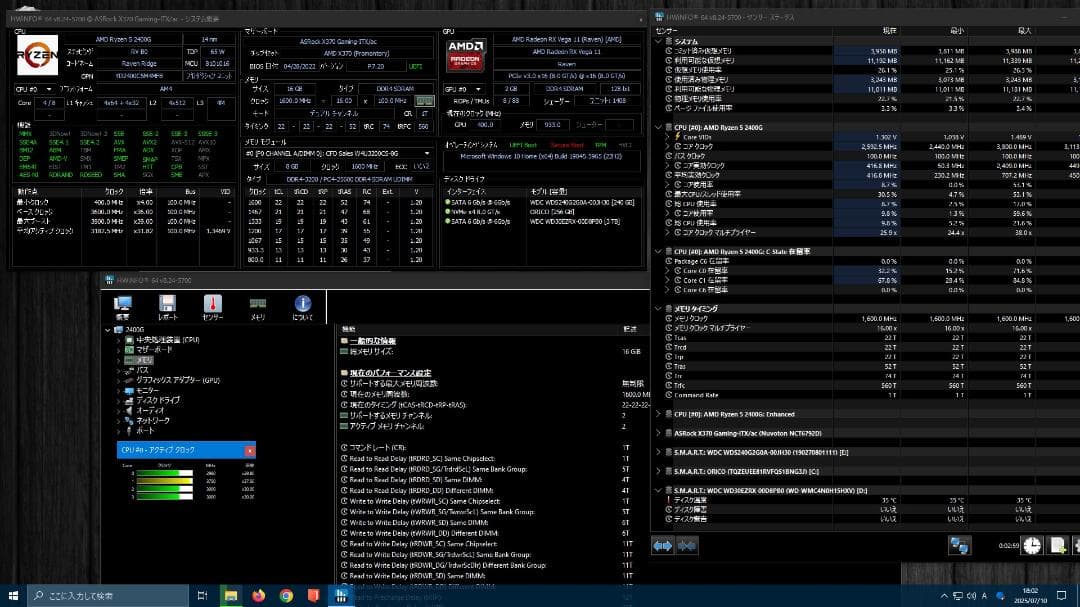Viewport: 1080px width, 607px height.
Task: Open the Summary (概要) toolbar icon
Action: (124, 307)
